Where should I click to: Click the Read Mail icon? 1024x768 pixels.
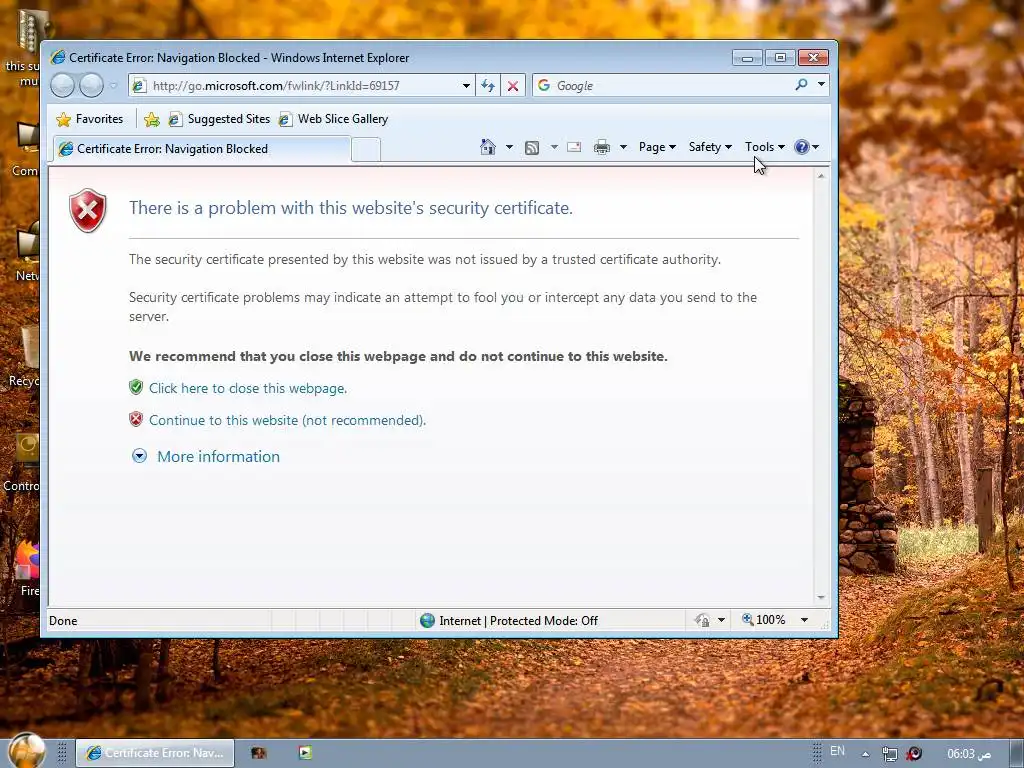[574, 147]
